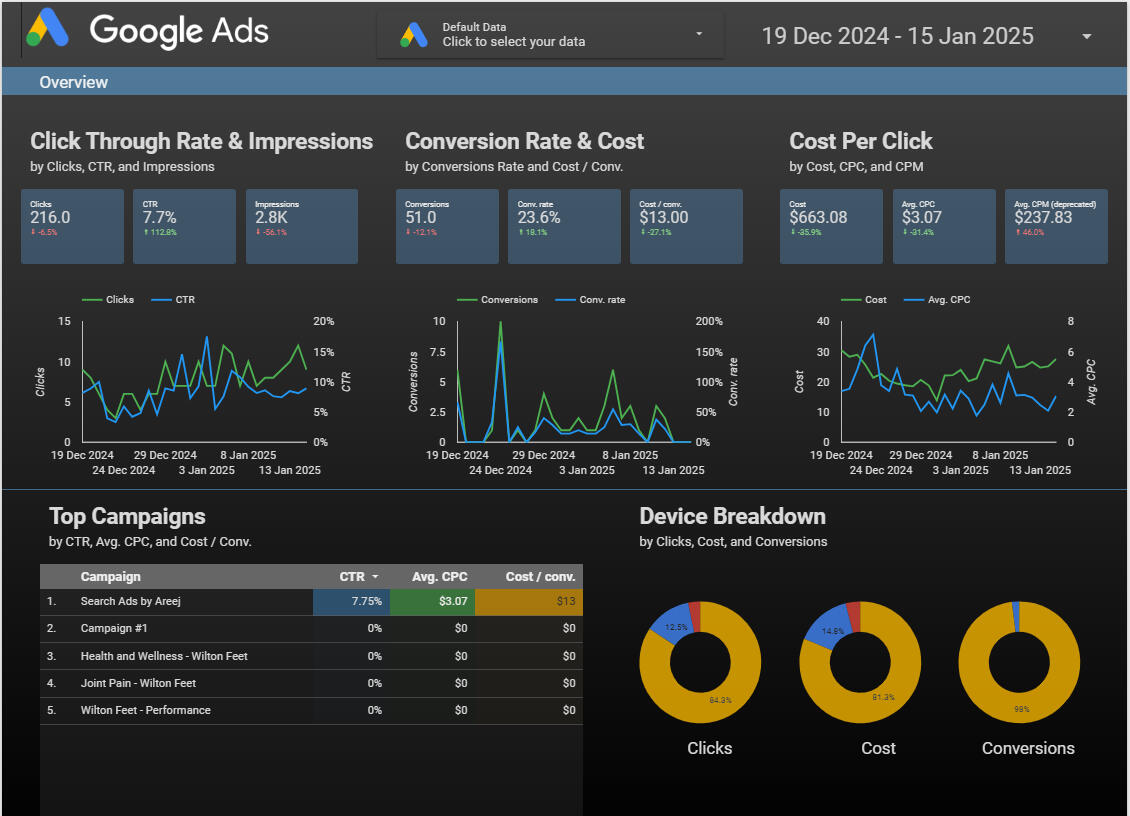Open the 19 Dec 2024 - 15 Jan 2025 date range
Image resolution: width=1130 pixels, height=816 pixels.
pos(897,36)
